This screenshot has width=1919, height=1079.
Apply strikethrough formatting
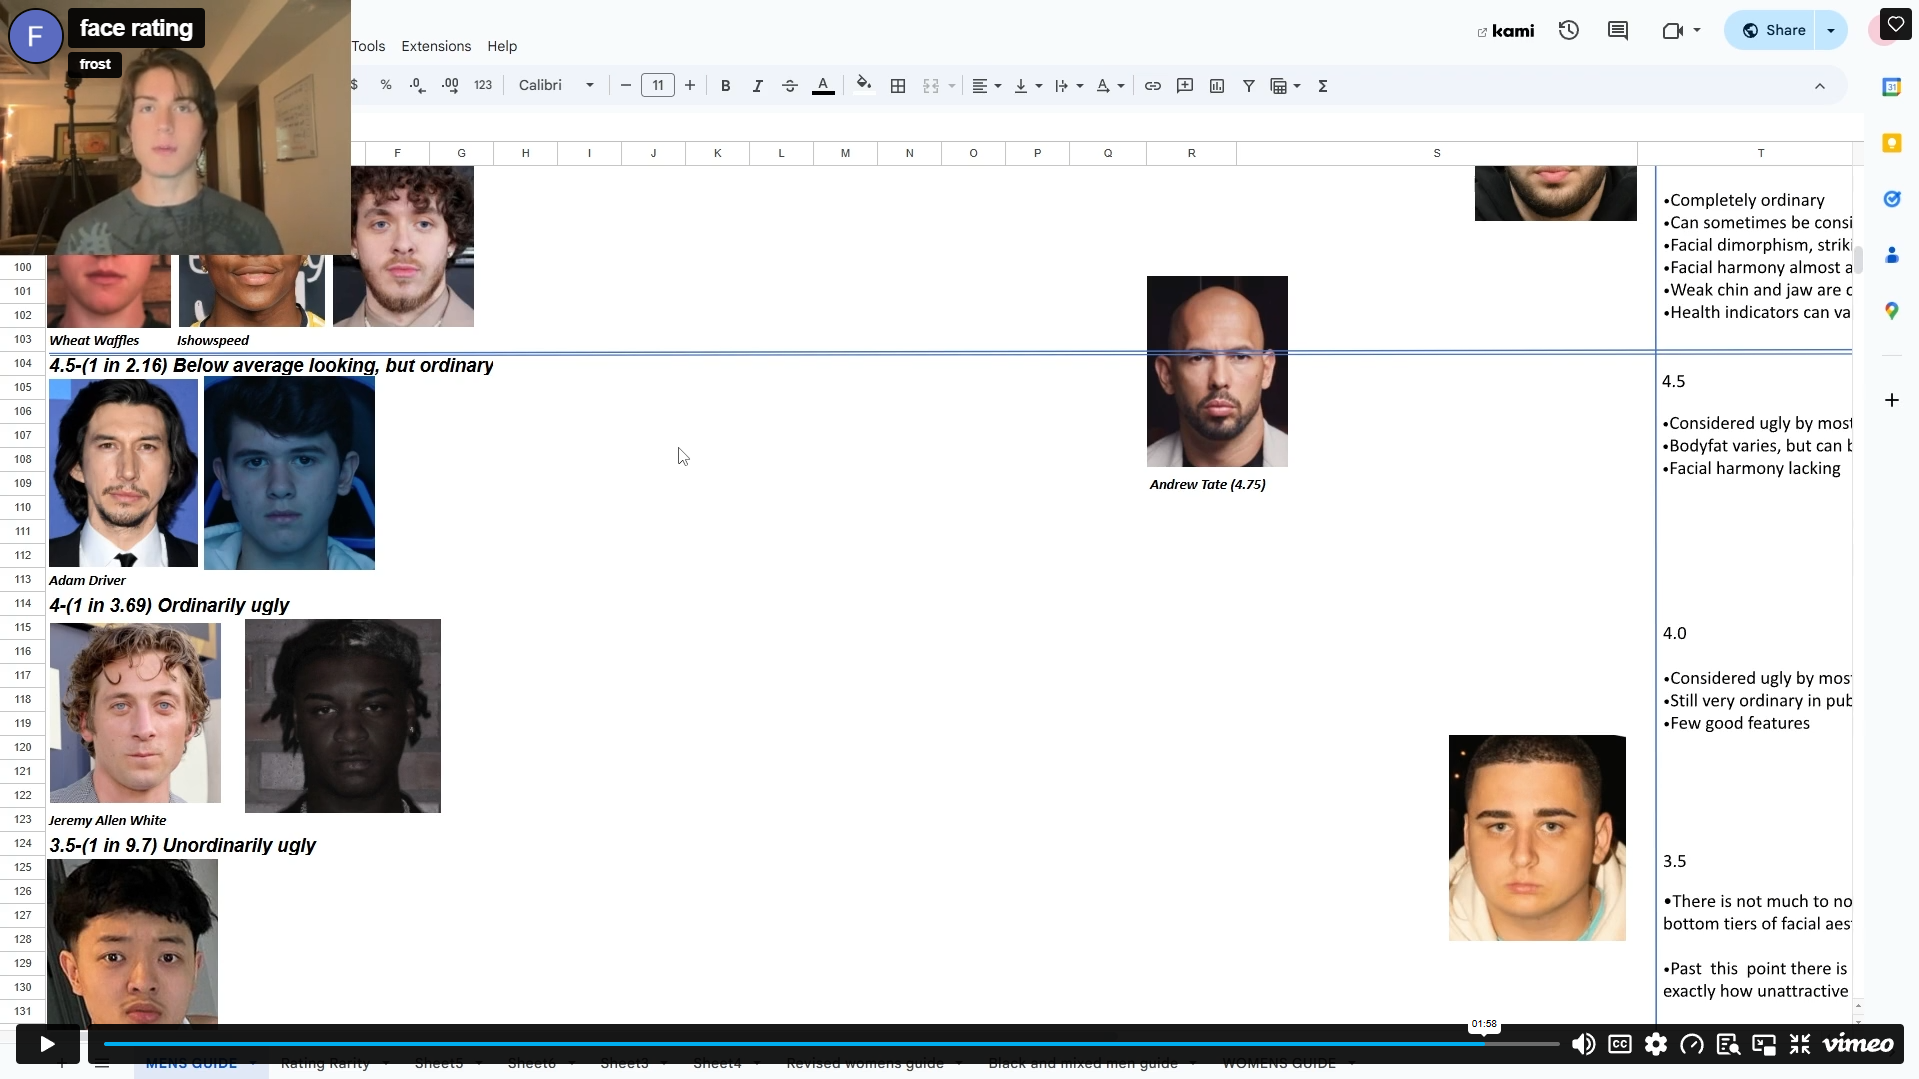pyautogui.click(x=789, y=86)
